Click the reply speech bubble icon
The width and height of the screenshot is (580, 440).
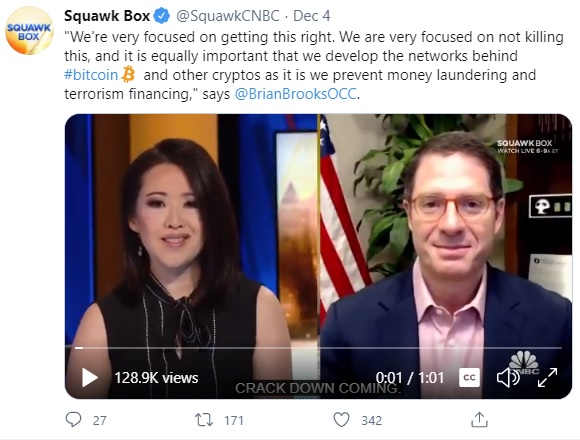[x=73, y=420]
